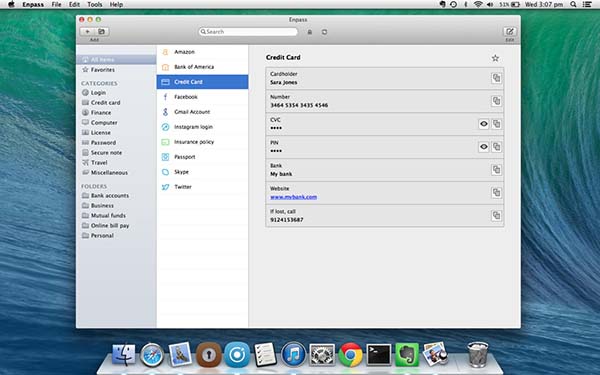Filter by Miscellaneous category
This screenshot has height=375, width=600.
pos(116,173)
